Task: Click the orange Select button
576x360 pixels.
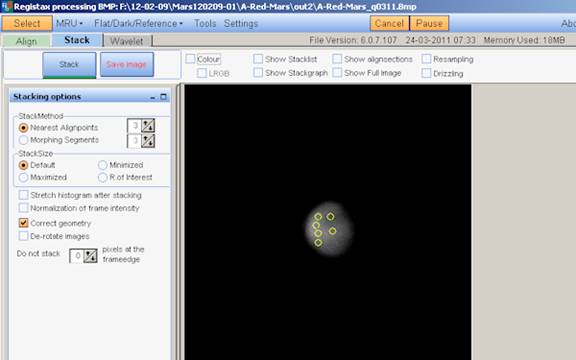Action: point(27,24)
